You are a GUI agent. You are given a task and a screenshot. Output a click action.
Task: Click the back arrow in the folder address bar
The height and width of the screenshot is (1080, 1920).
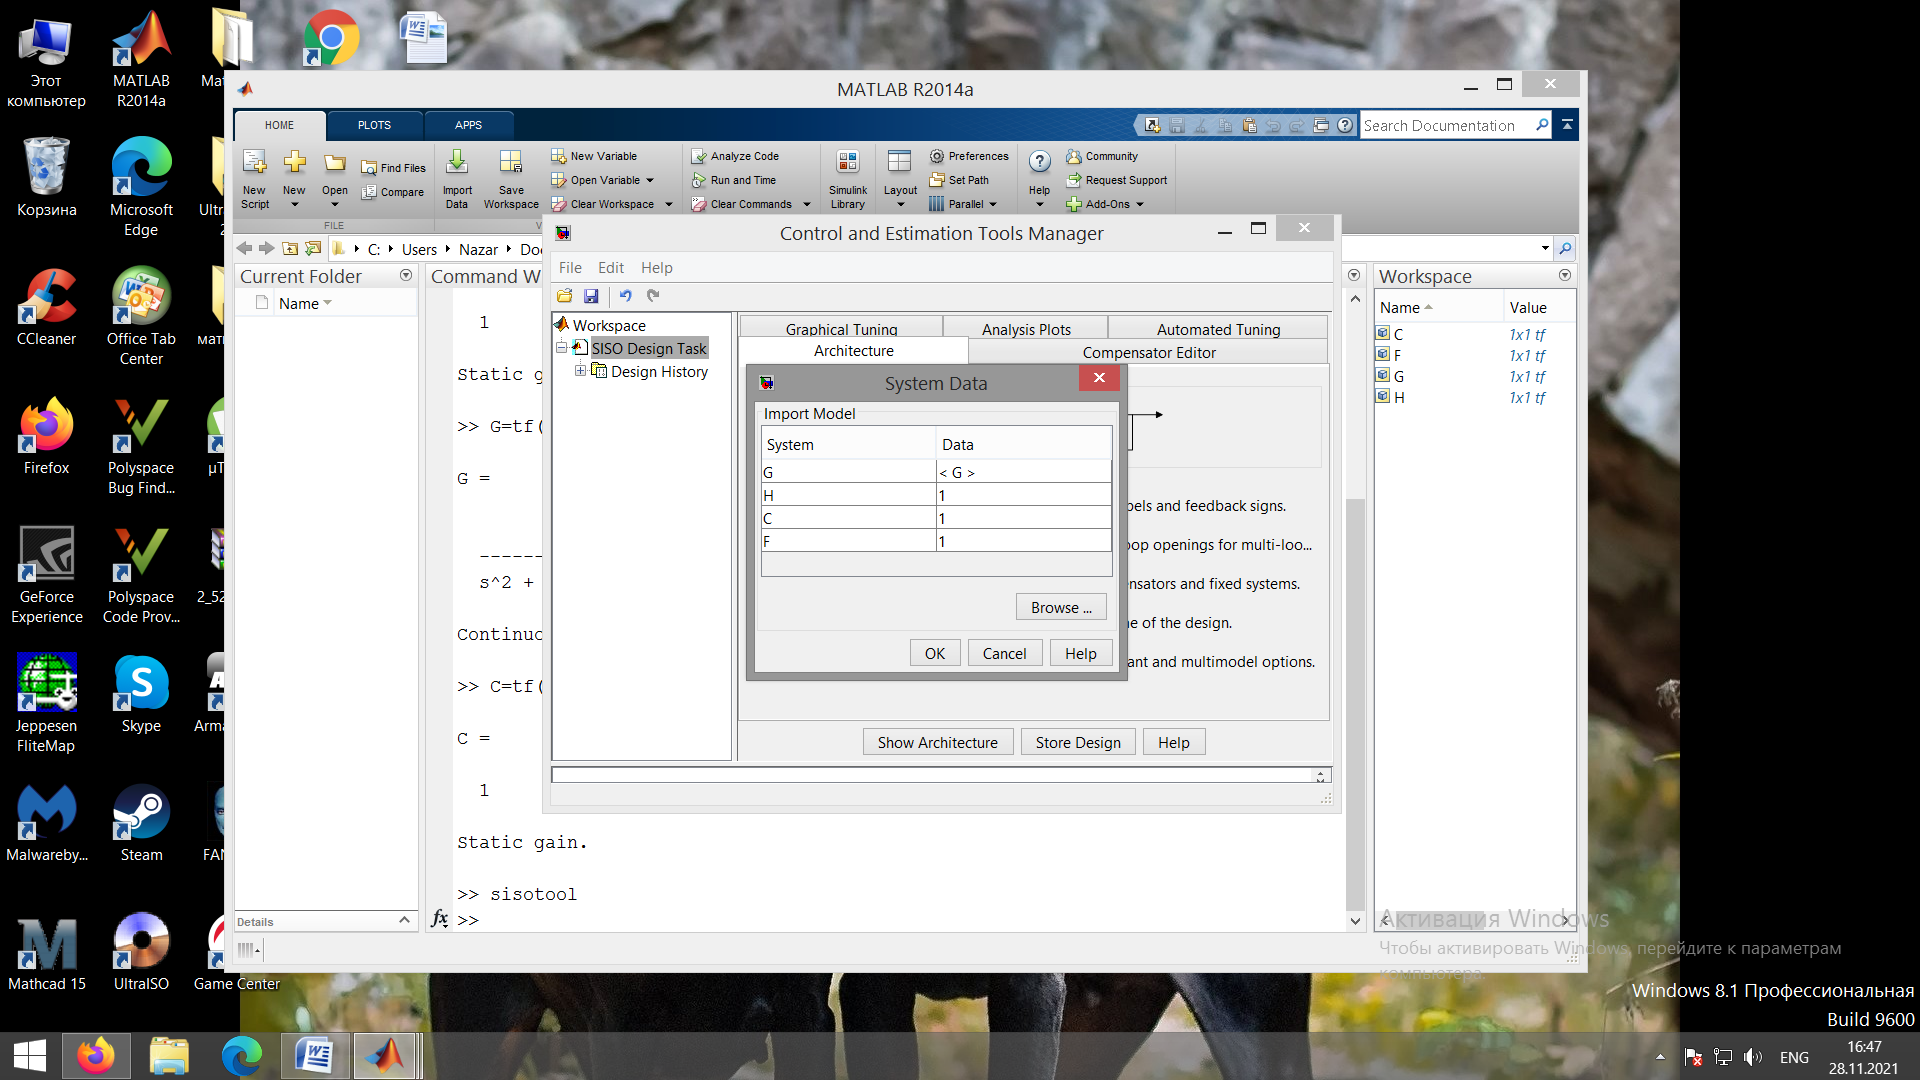[244, 248]
